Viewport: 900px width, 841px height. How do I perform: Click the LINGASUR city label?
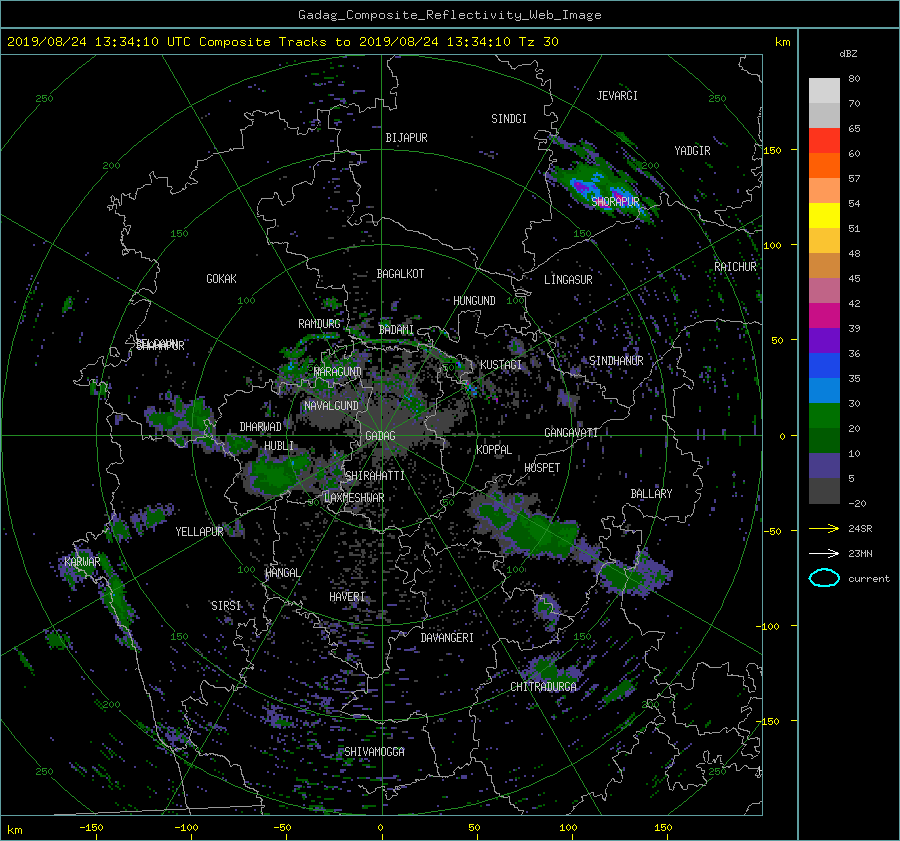coord(568,280)
